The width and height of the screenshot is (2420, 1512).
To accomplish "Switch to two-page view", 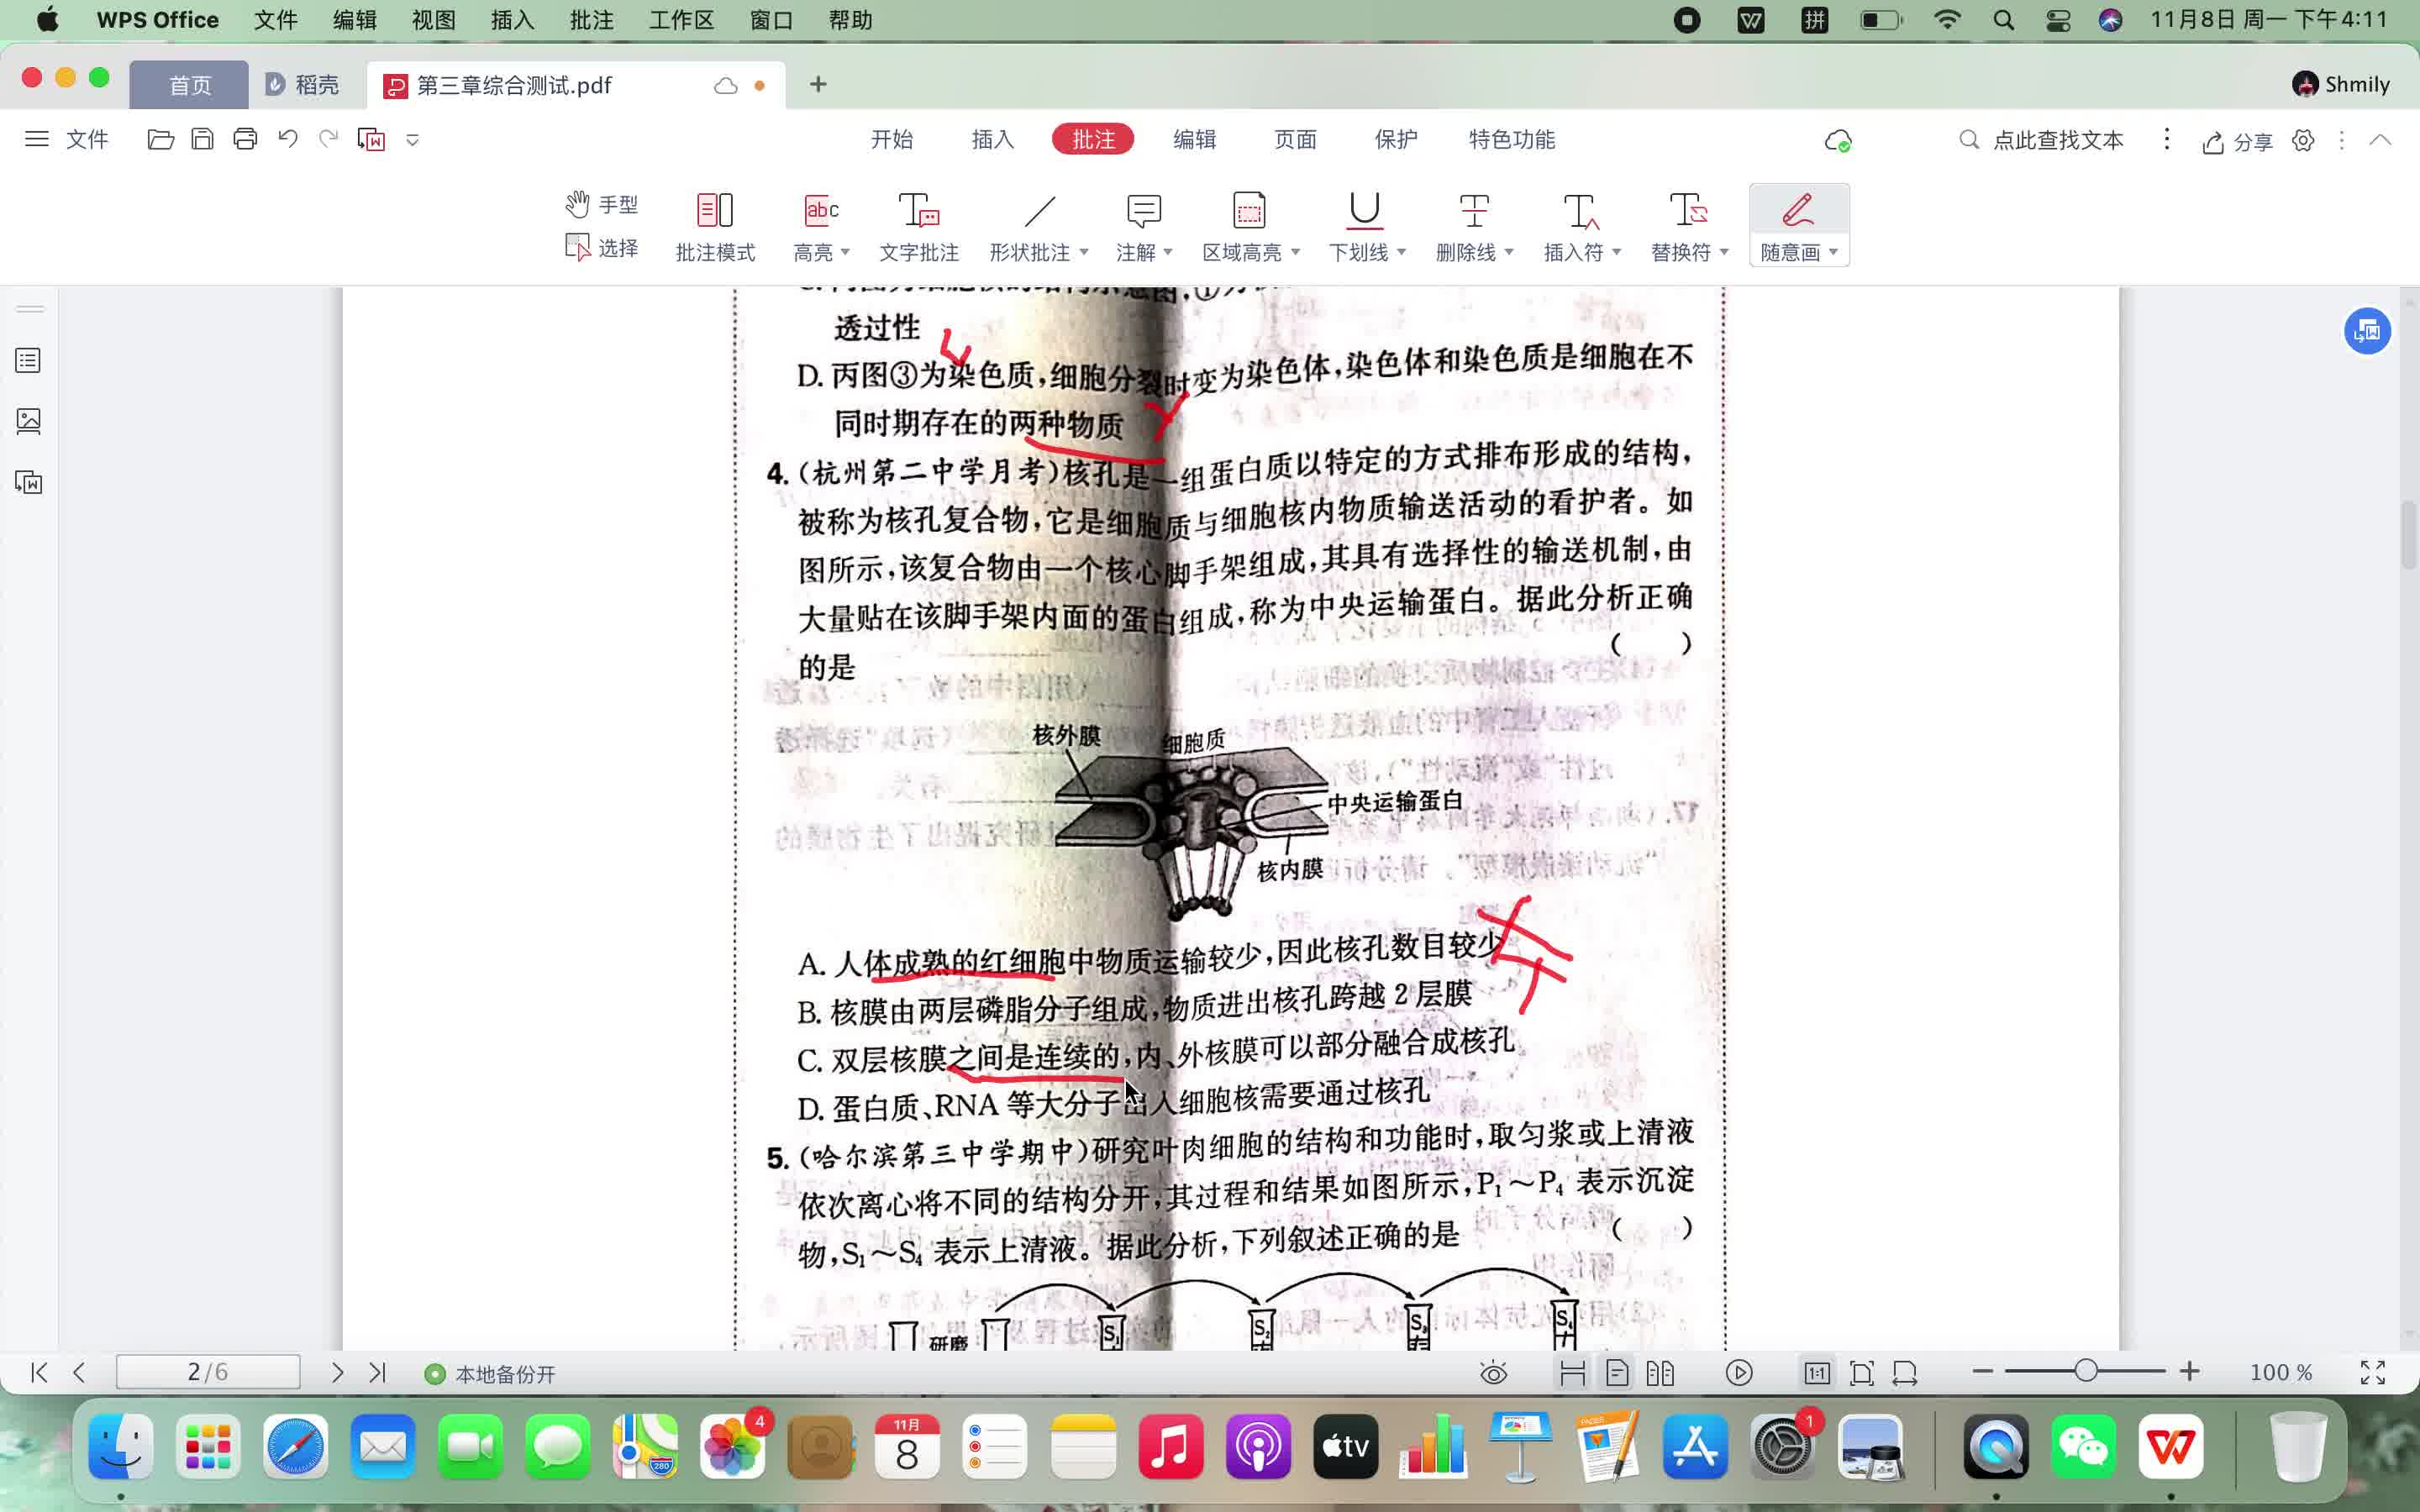I will pyautogui.click(x=1660, y=1373).
